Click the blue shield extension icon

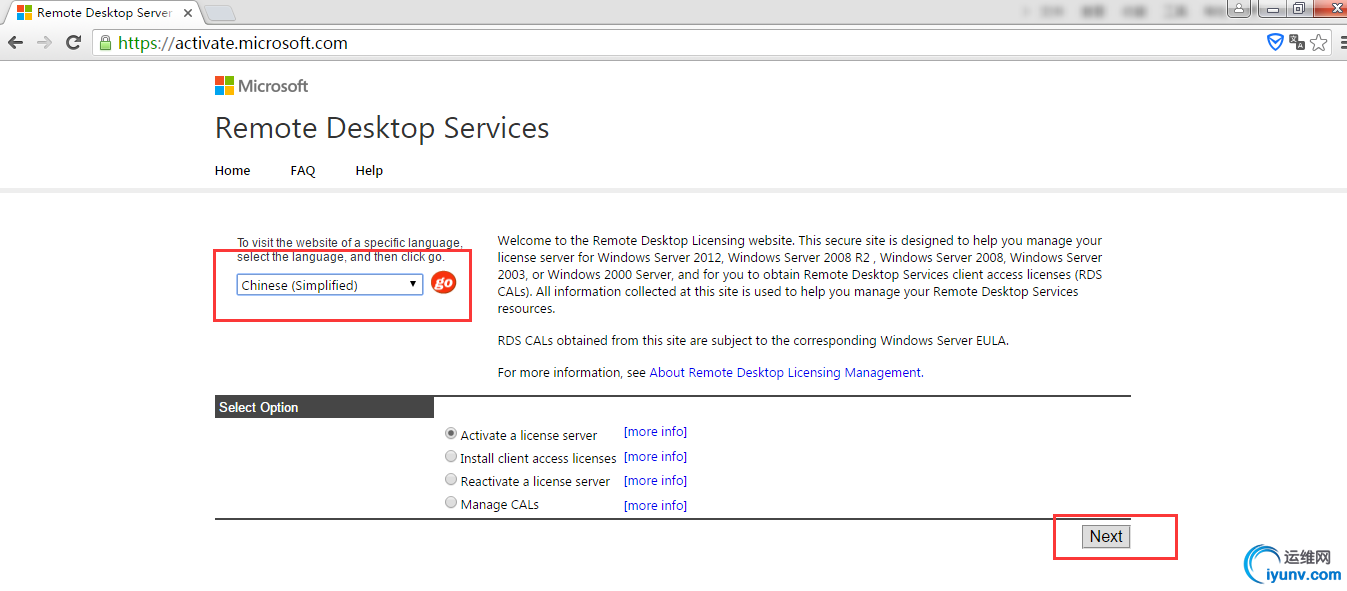click(x=1275, y=42)
